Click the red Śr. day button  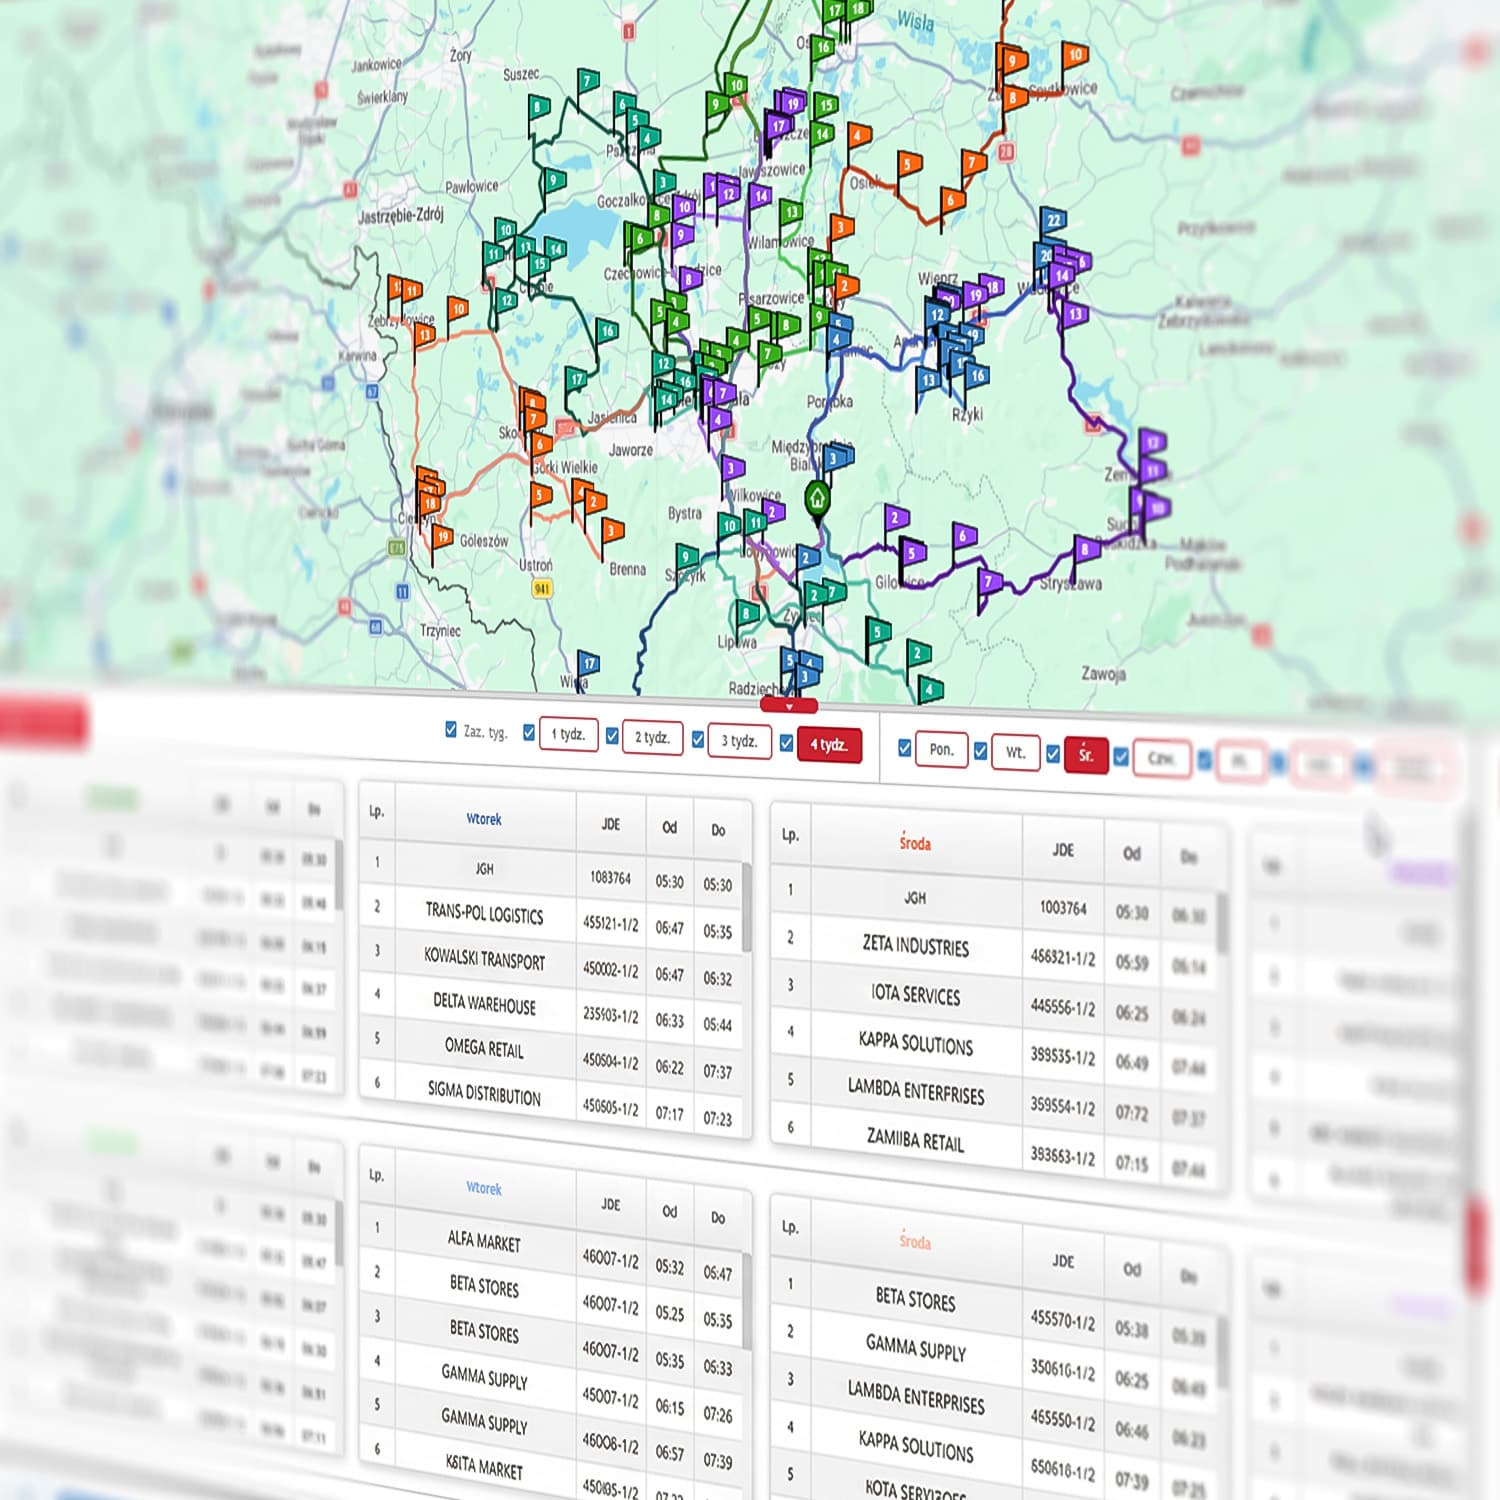point(1086,755)
